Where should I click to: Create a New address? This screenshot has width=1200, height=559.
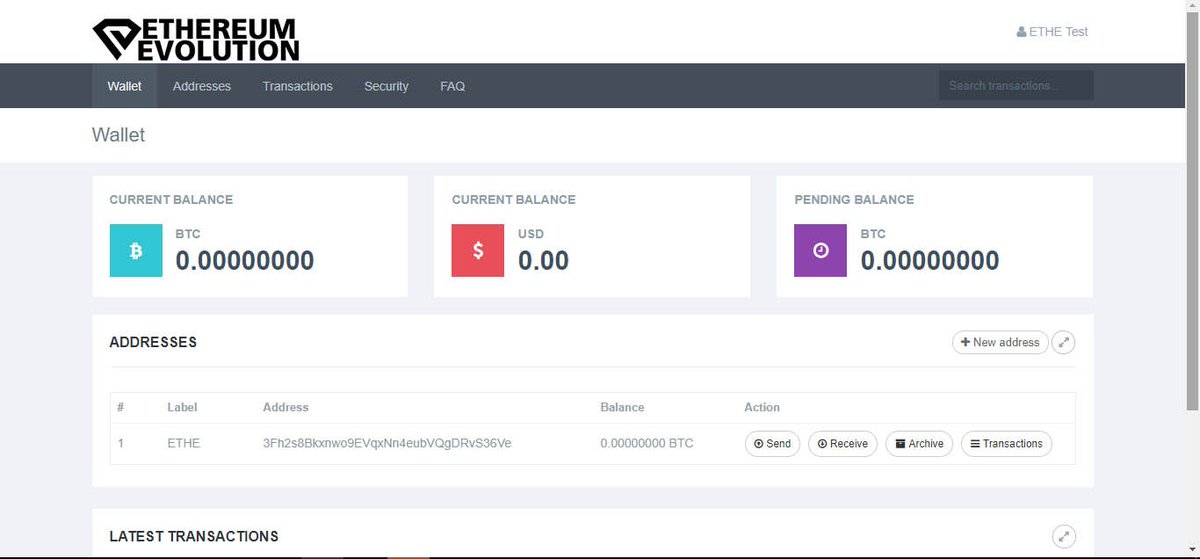(1000, 342)
